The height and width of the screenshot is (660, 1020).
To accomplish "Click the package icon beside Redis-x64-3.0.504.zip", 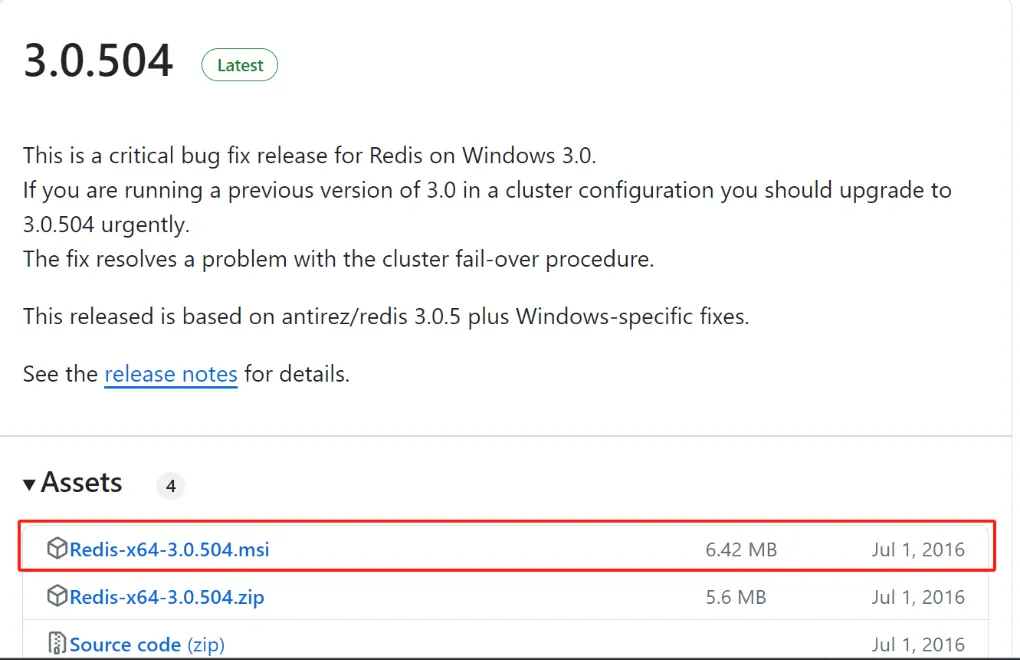I will coord(57,597).
